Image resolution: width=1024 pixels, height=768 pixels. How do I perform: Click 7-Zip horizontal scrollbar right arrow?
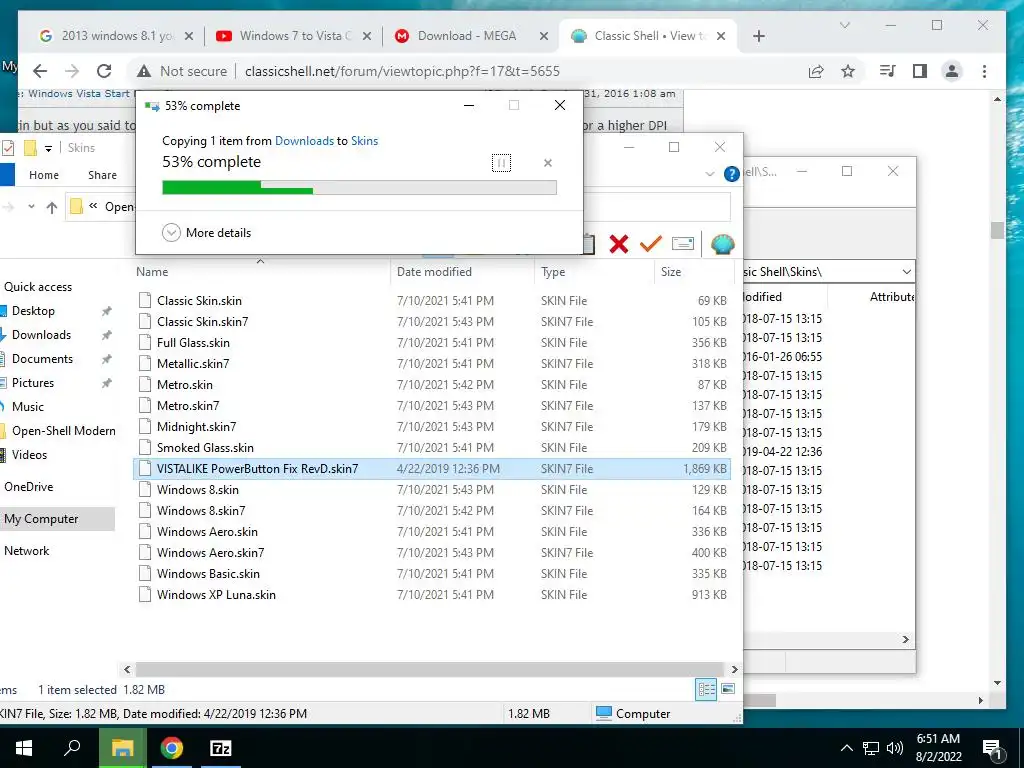click(906, 639)
